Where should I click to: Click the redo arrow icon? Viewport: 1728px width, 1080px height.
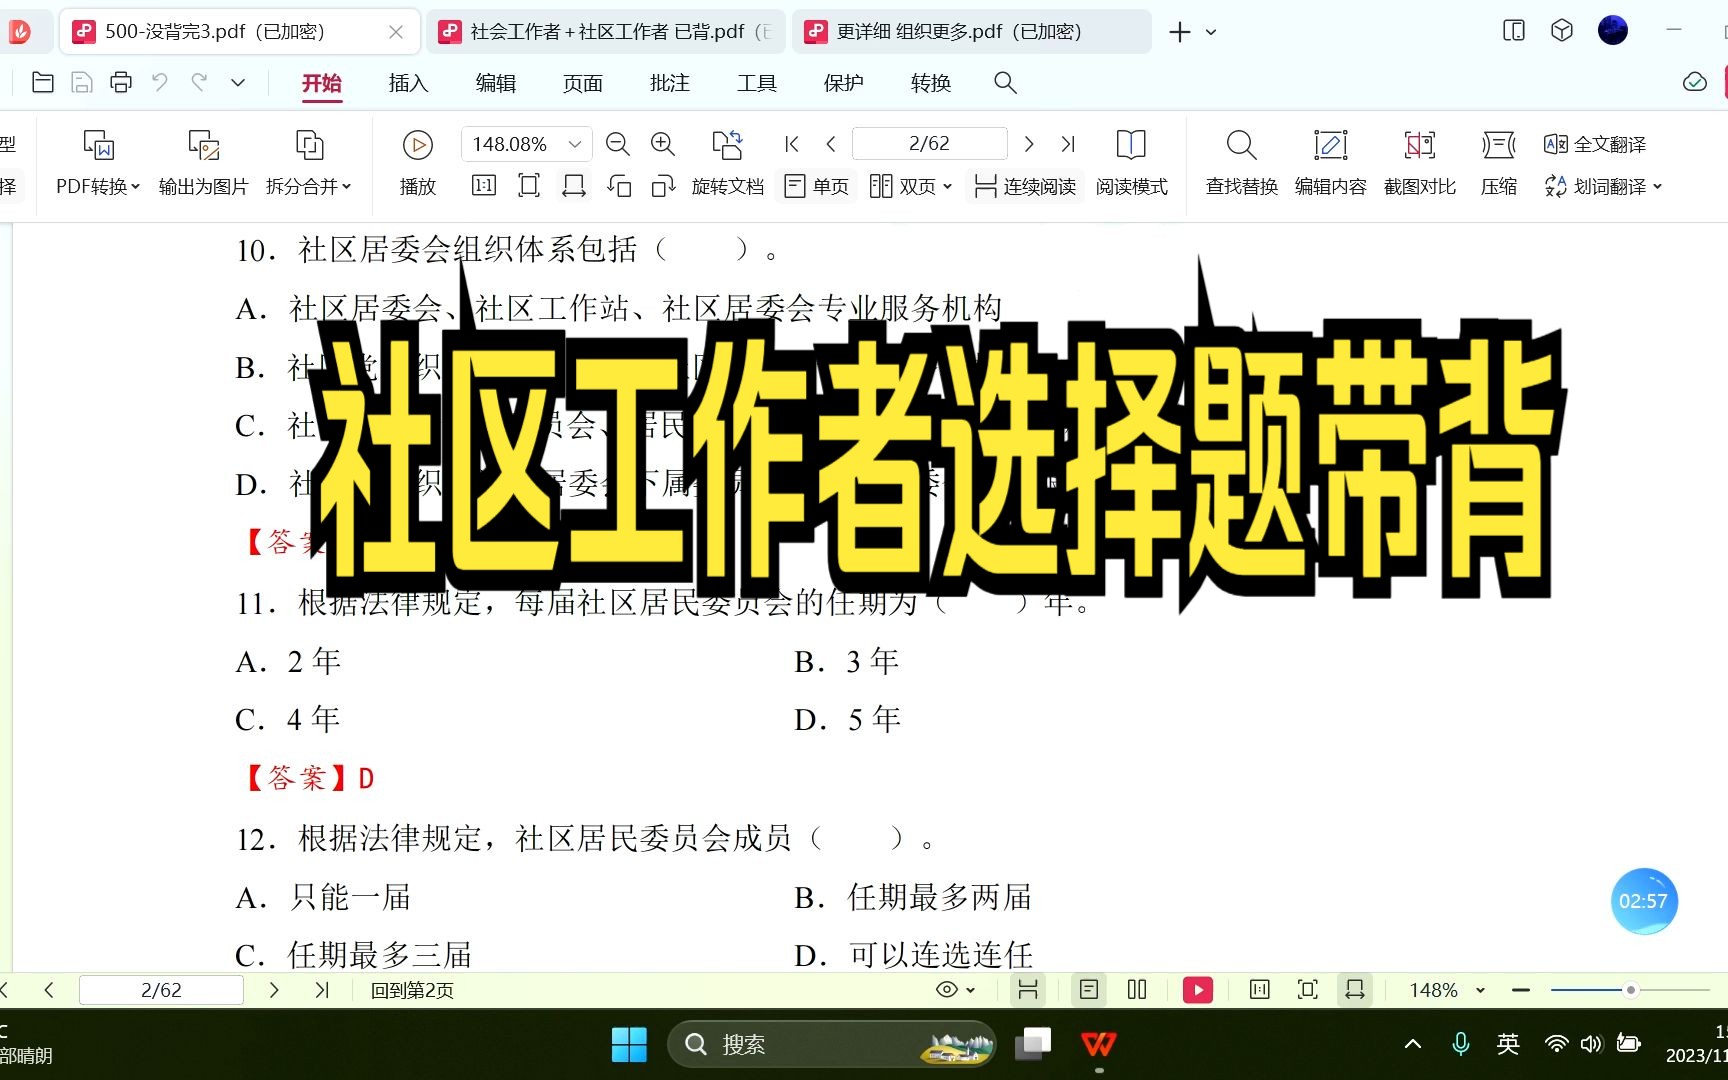199,83
